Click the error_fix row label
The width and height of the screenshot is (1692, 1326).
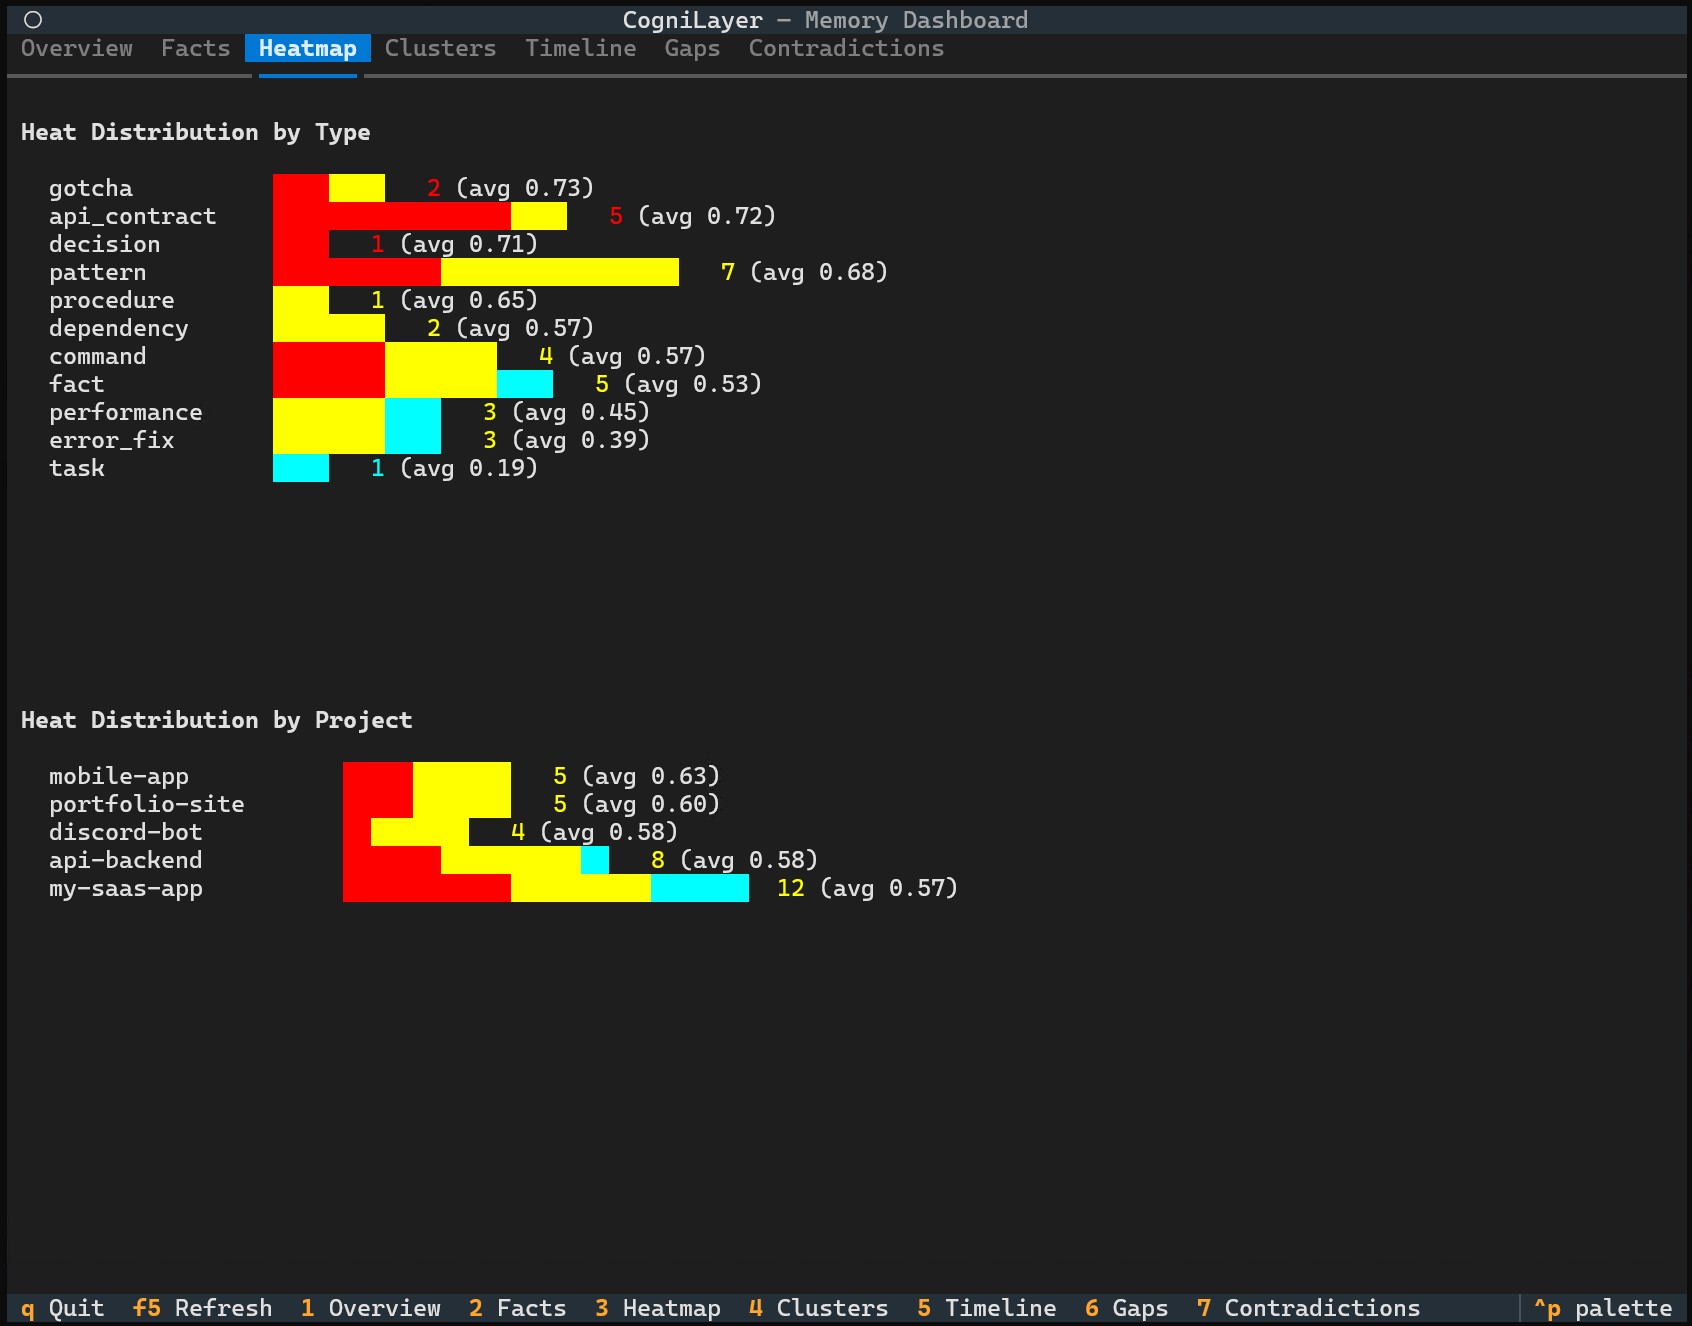point(111,439)
